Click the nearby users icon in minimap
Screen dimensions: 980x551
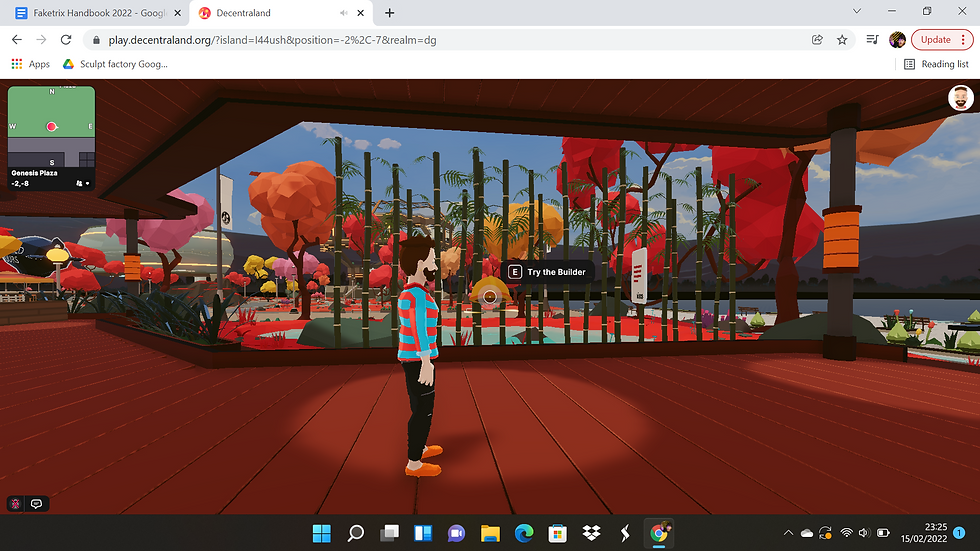(79, 184)
